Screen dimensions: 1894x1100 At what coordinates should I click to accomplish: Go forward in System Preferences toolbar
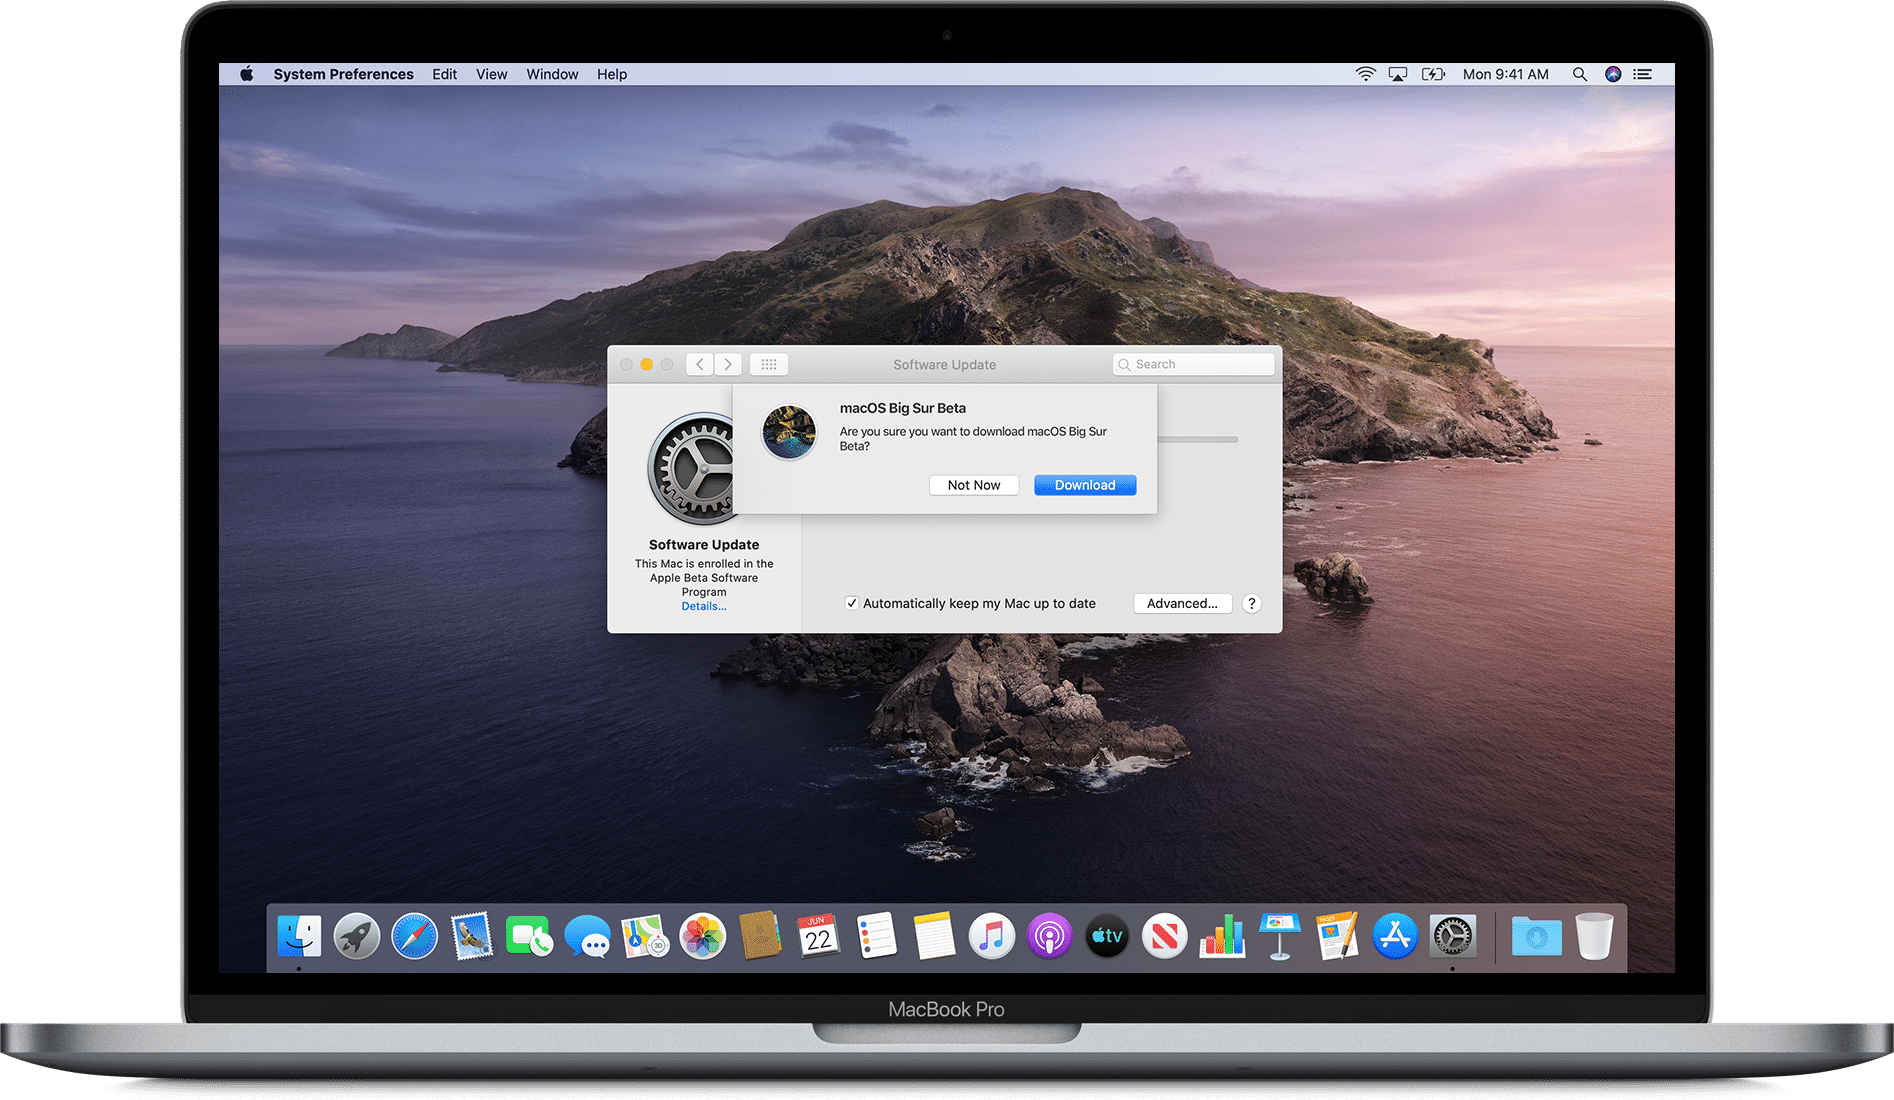(728, 364)
